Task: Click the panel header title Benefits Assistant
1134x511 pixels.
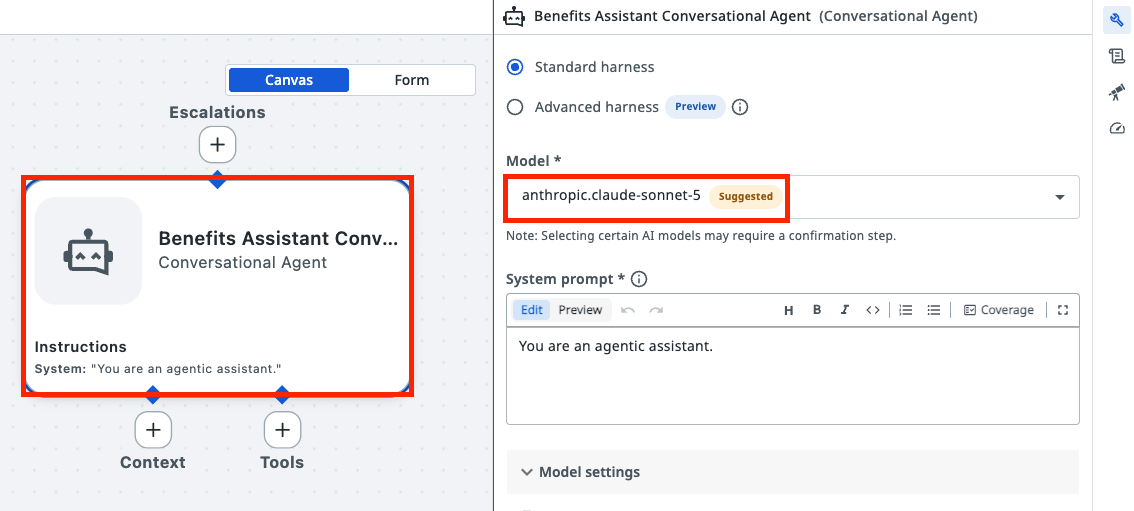Action: 673,16
